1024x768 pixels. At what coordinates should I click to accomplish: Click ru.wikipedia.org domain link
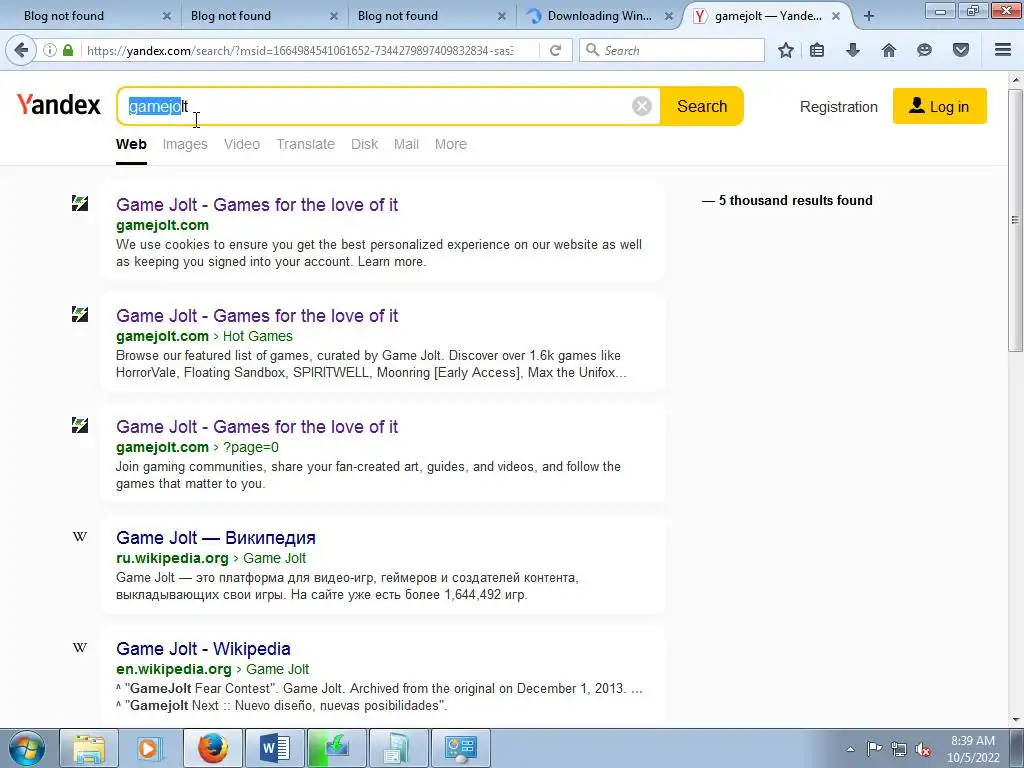[x=172, y=558]
